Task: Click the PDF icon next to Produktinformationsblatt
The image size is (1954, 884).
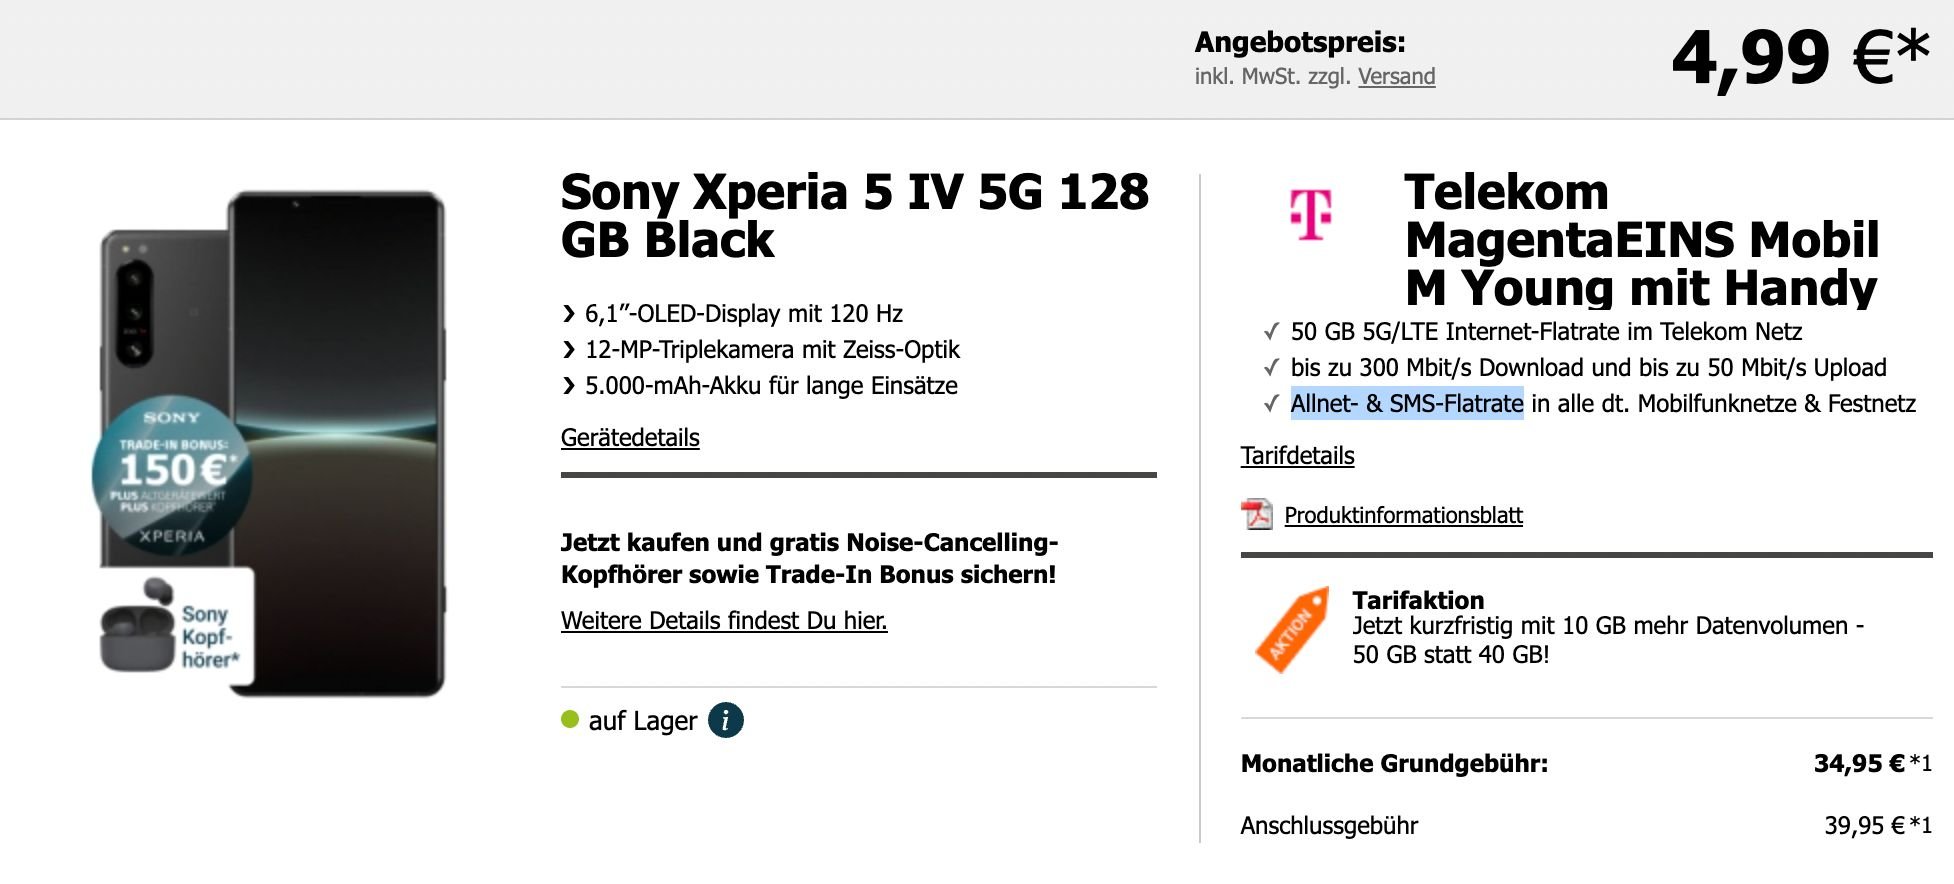Action: [1256, 514]
